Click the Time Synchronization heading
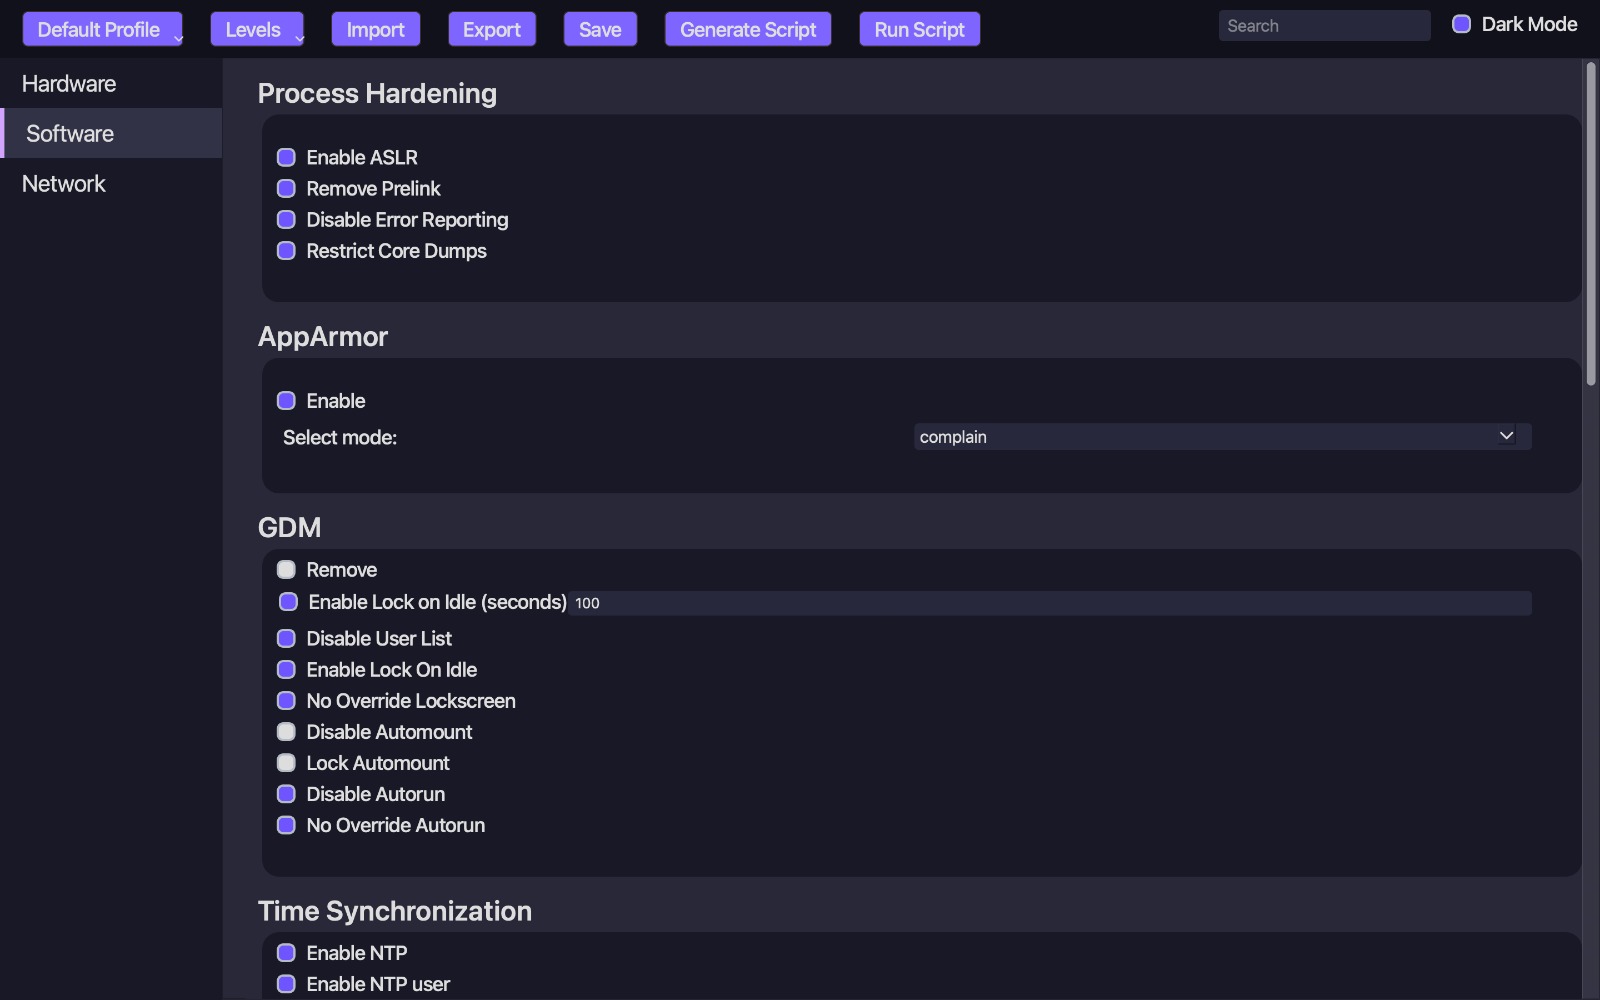 click(395, 911)
